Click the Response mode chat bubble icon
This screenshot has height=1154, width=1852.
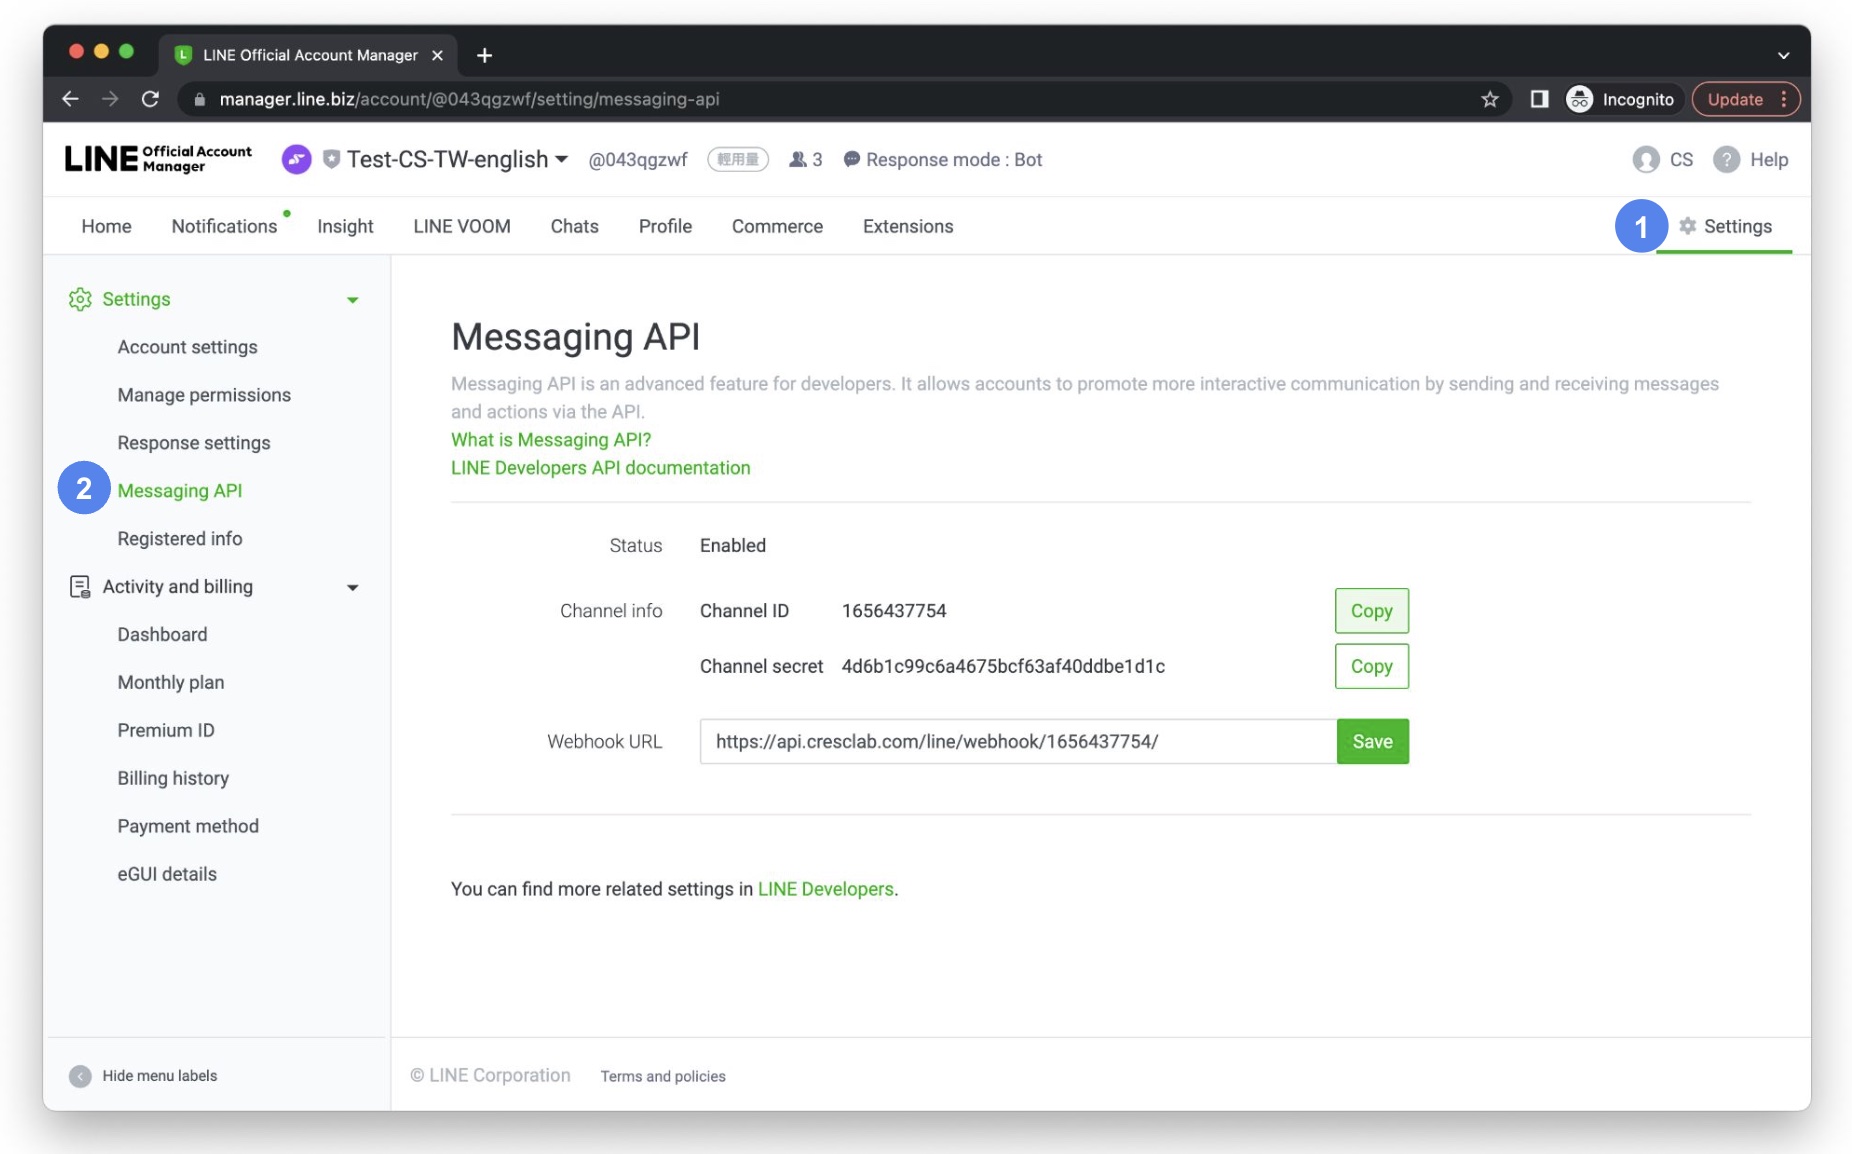(x=850, y=159)
